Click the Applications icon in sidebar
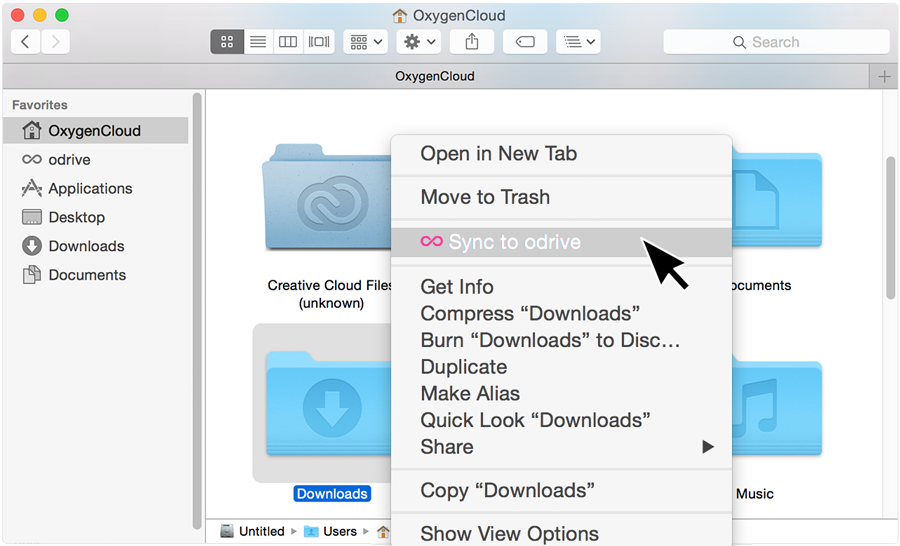This screenshot has height=546, width=900. tap(32, 188)
